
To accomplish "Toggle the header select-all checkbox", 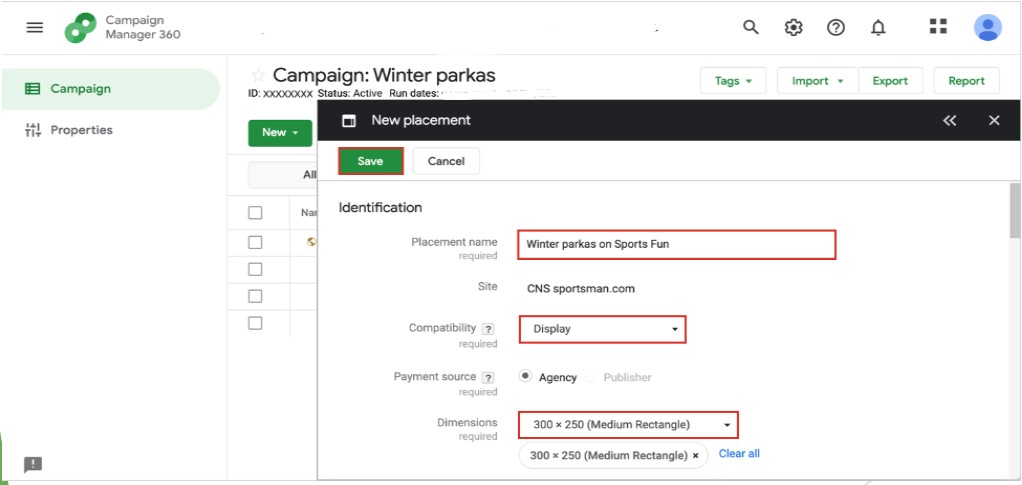I will click(256, 213).
